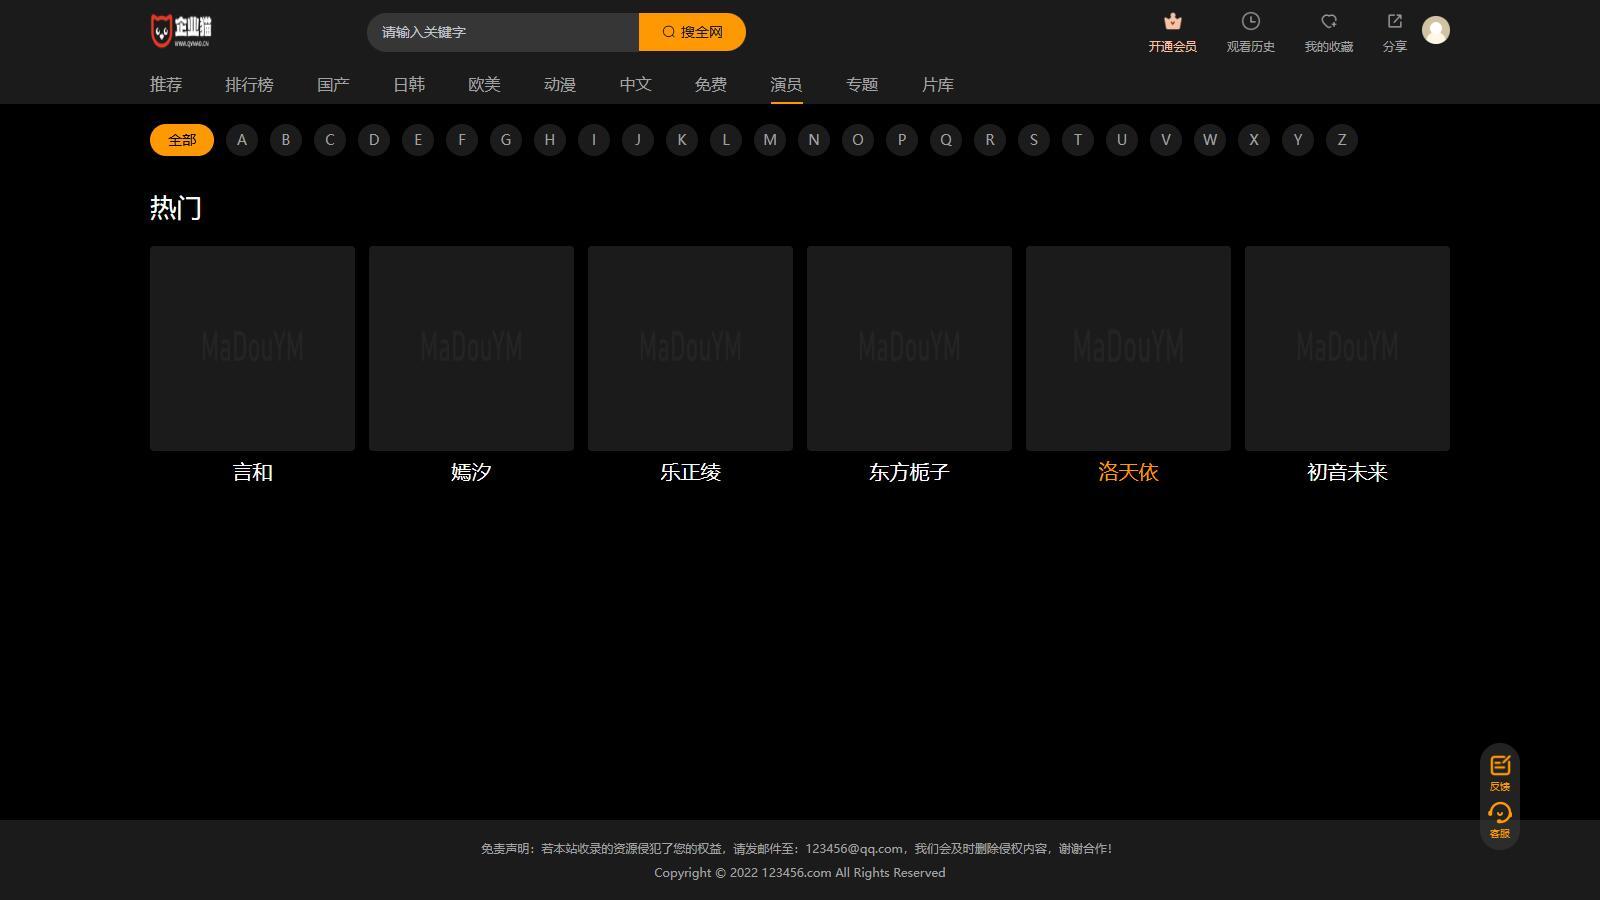Select the 专题 tab

[862, 85]
